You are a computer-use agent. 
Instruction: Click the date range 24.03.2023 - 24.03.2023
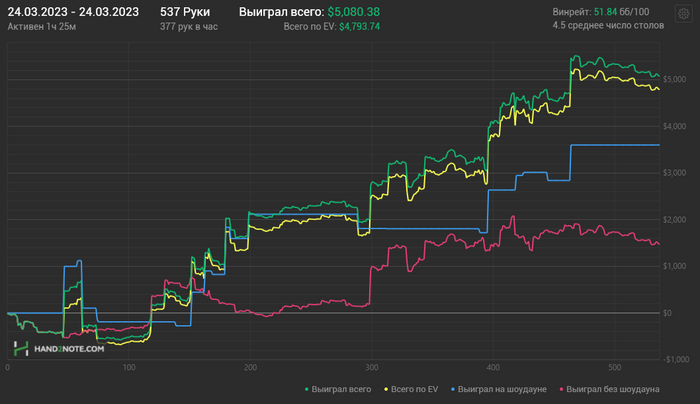click(x=73, y=12)
